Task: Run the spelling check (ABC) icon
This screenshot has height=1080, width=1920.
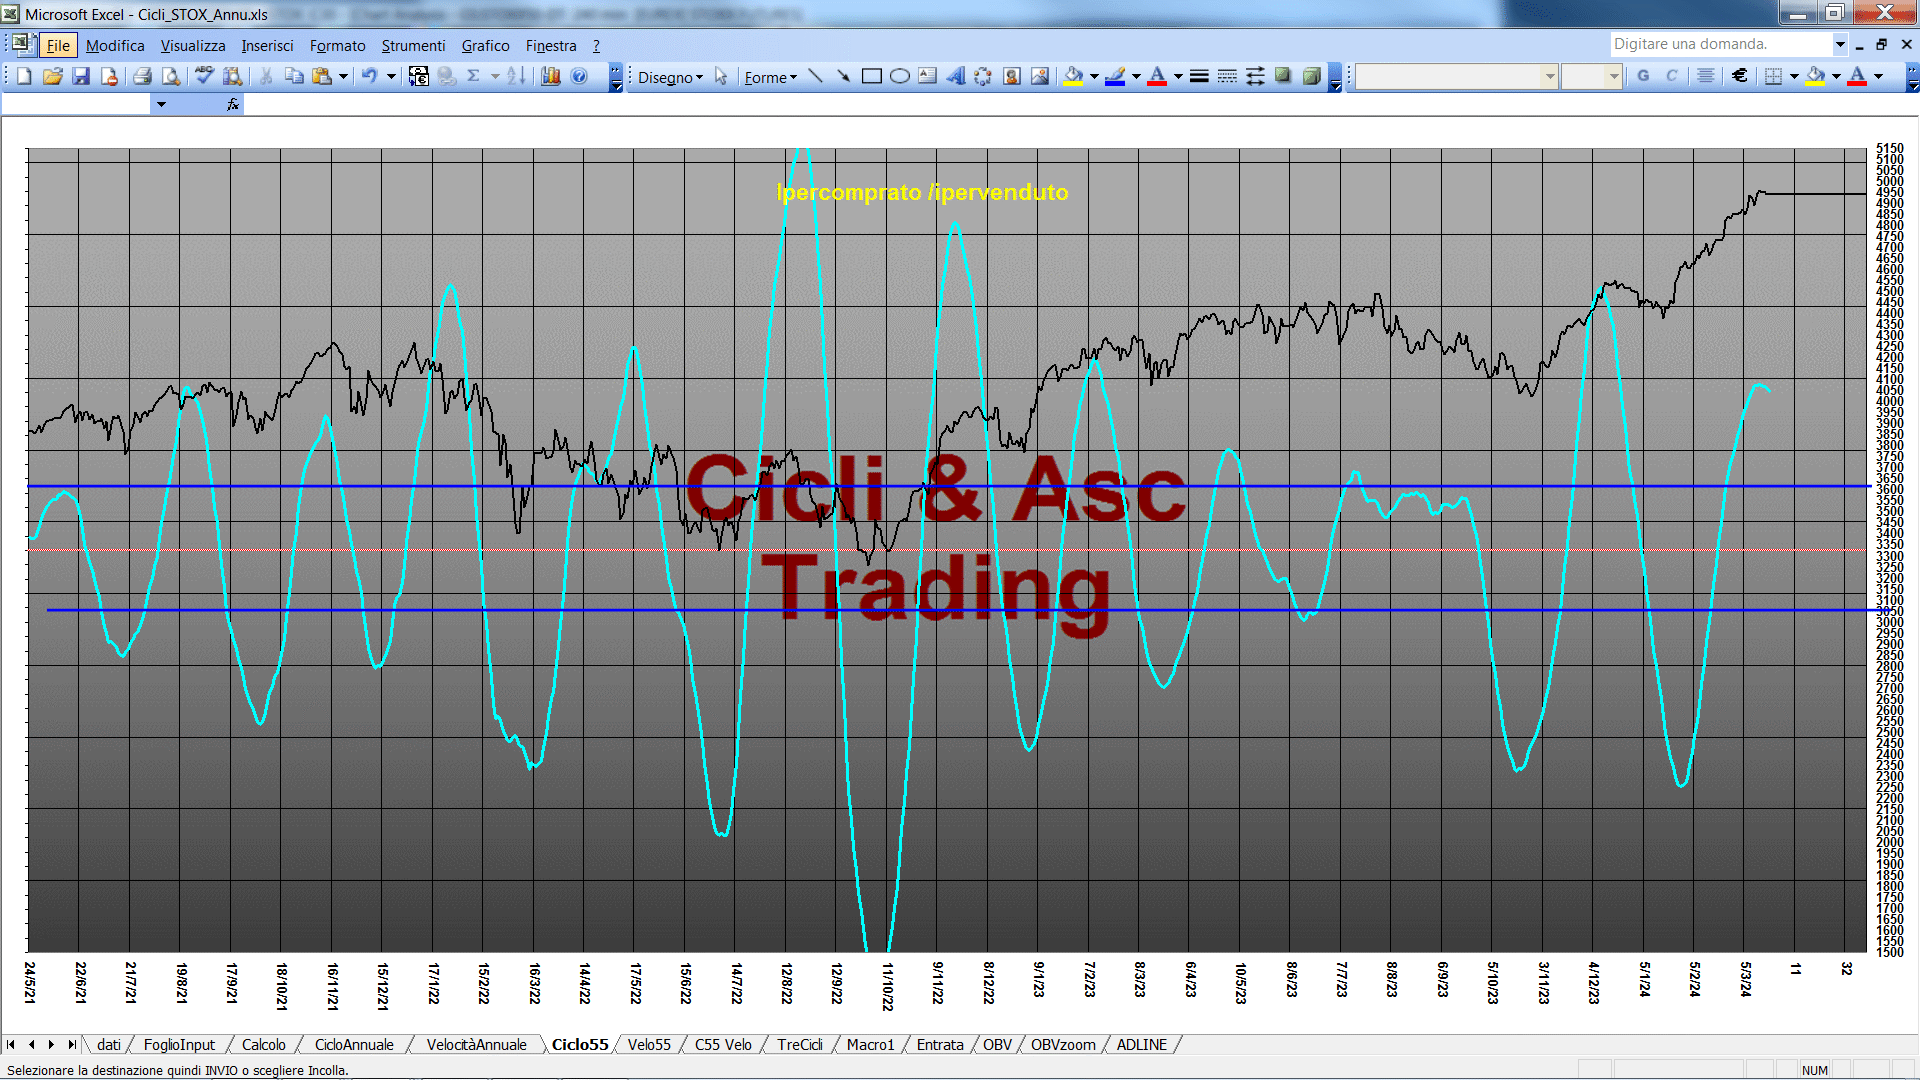Action: pyautogui.click(x=204, y=77)
